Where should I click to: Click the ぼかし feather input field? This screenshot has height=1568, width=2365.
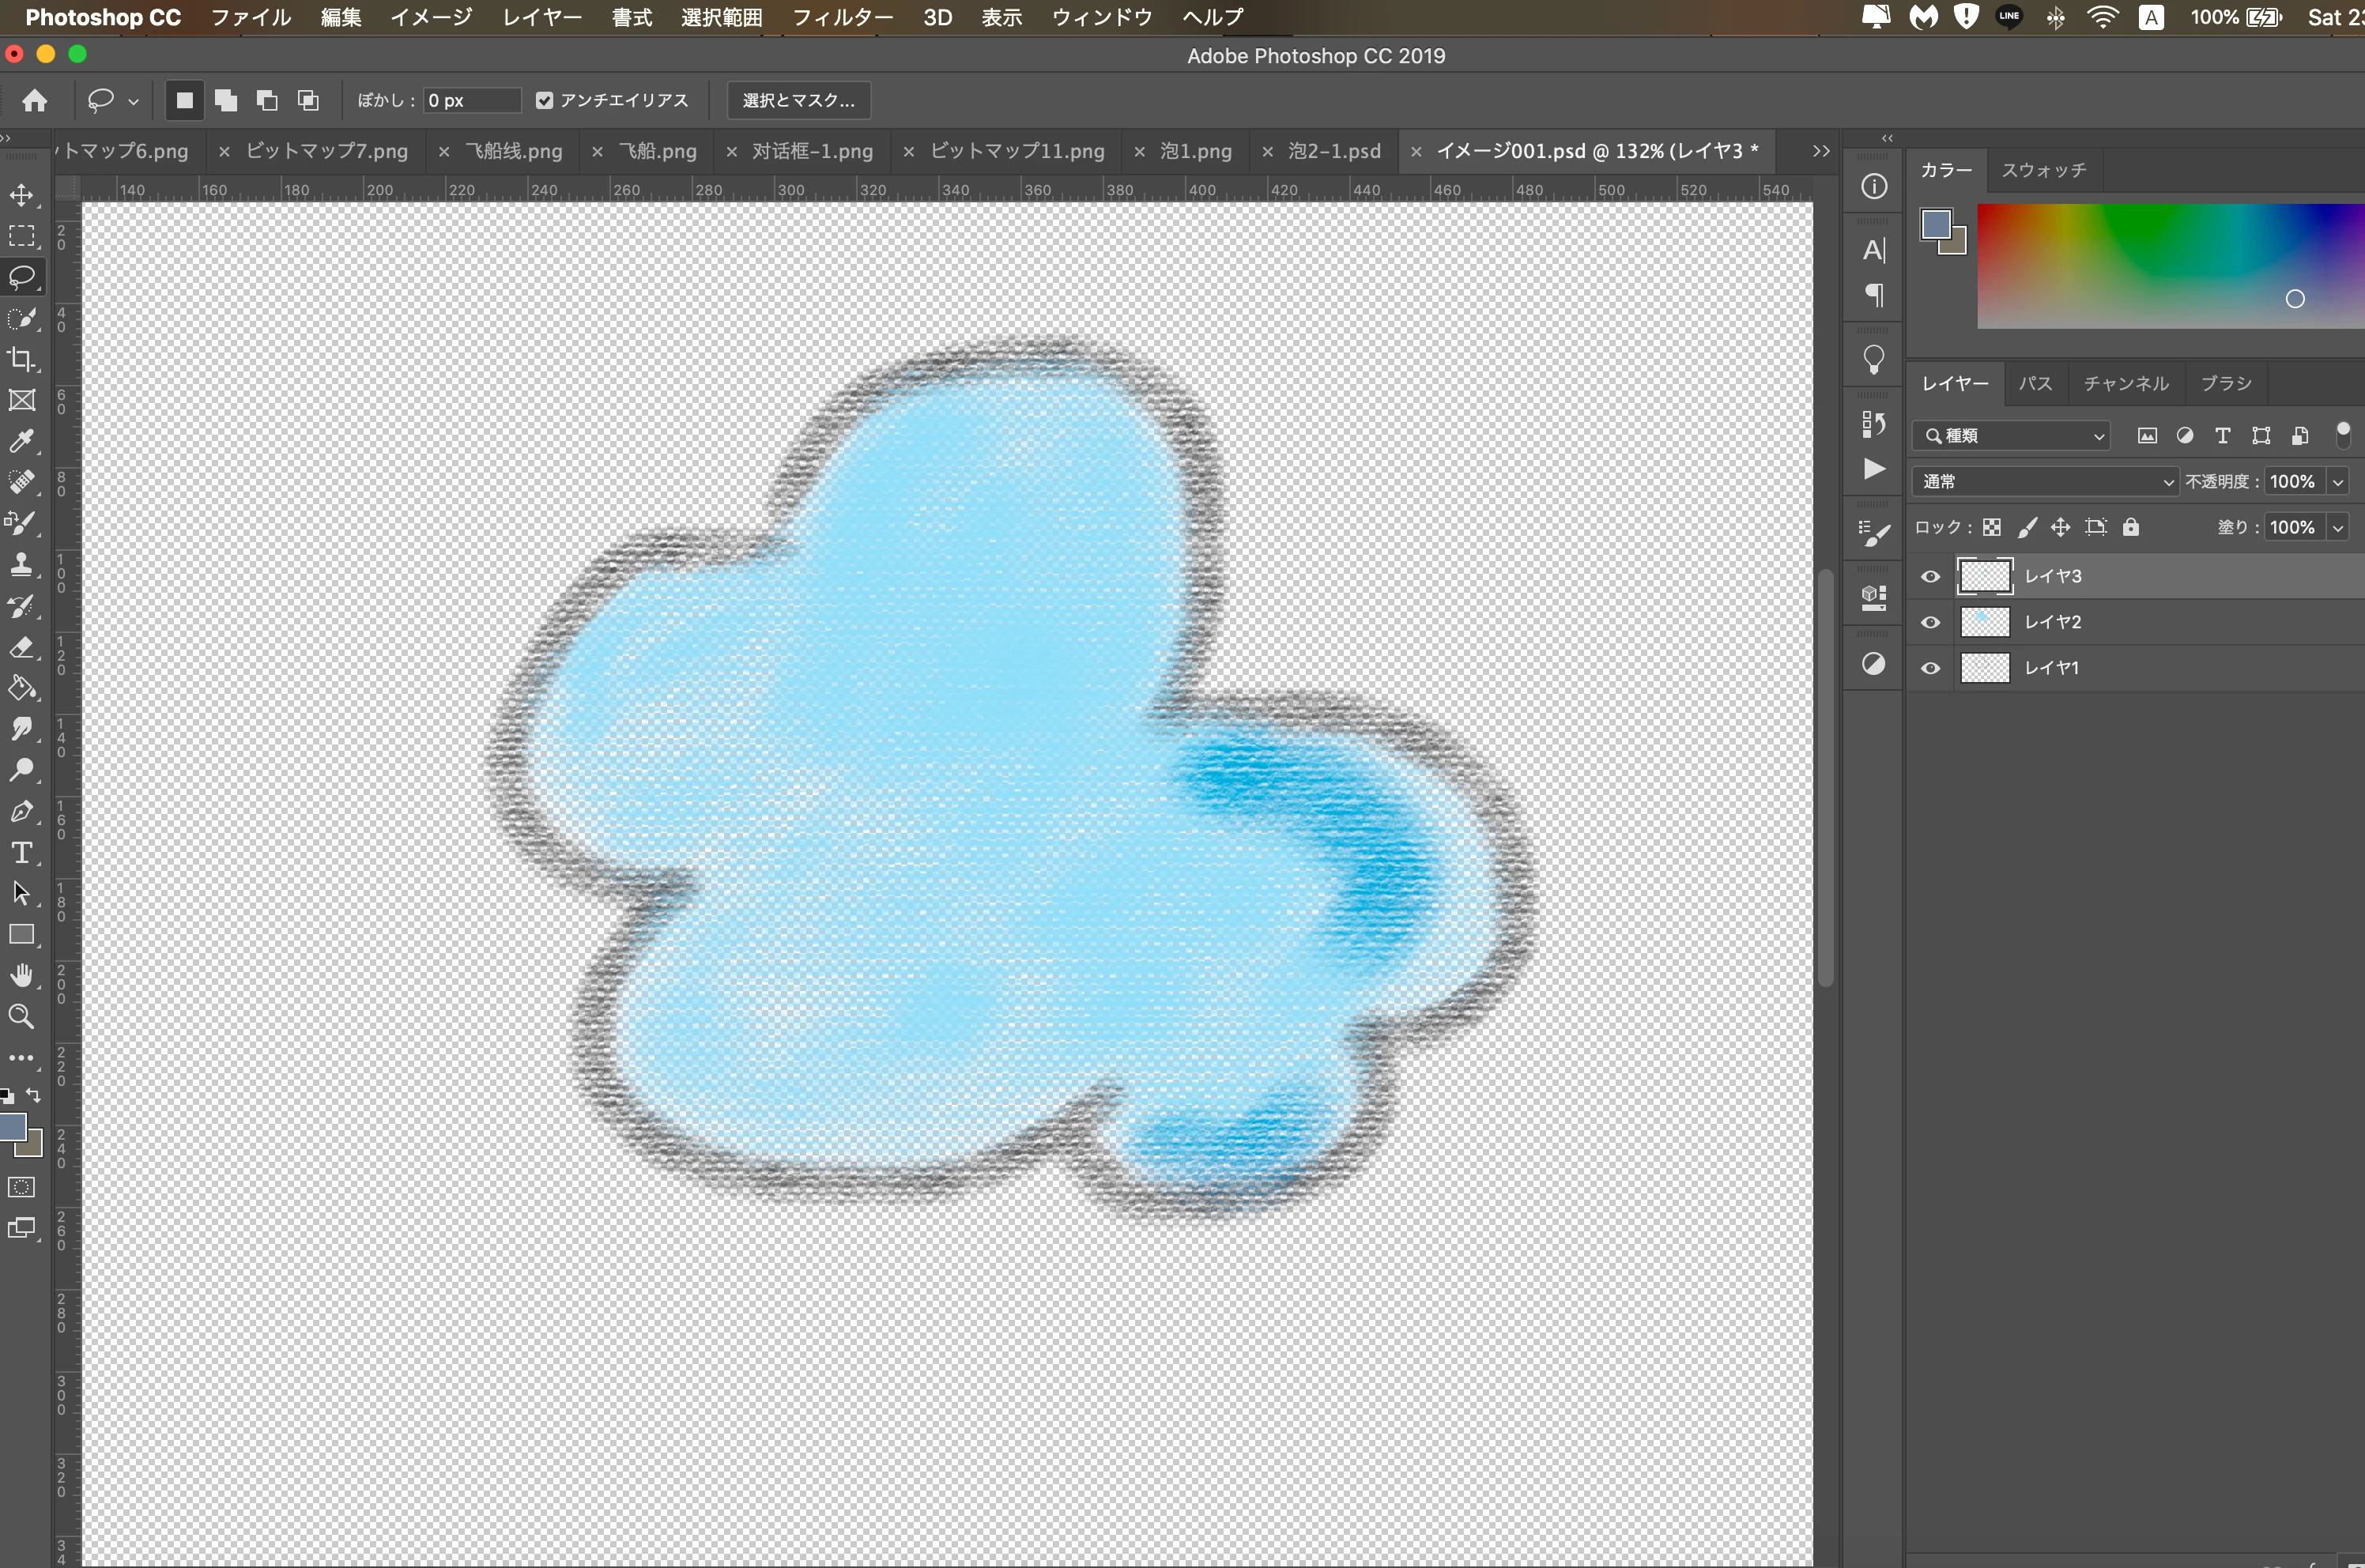470,100
